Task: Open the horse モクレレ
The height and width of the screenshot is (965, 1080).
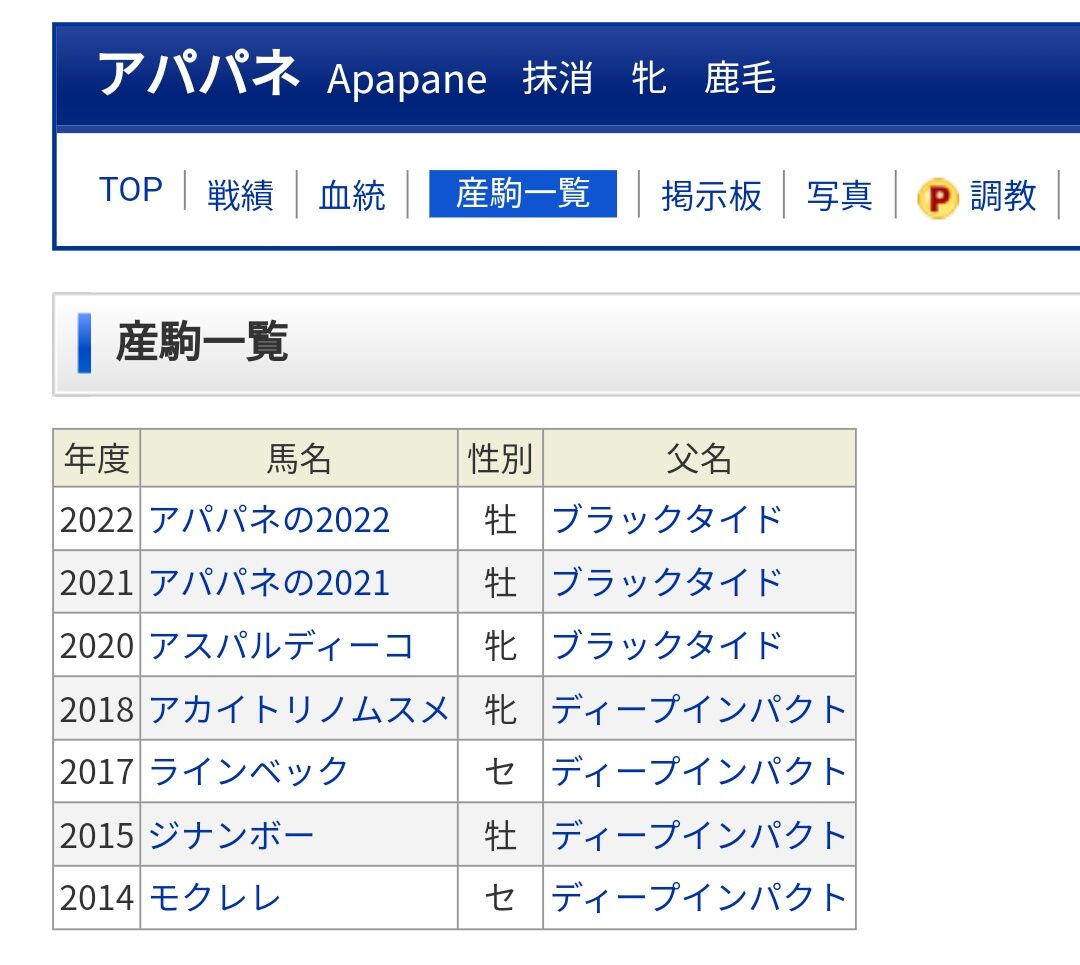Action: pos(215,897)
